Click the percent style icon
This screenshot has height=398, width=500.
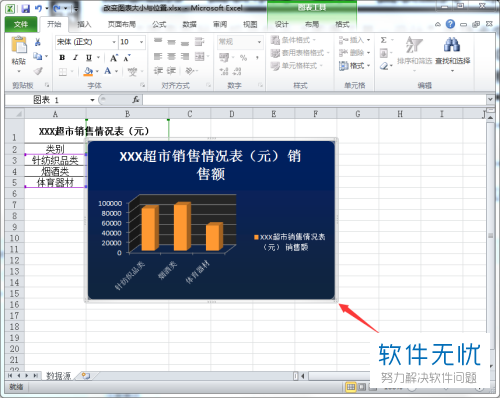[x=244, y=58]
